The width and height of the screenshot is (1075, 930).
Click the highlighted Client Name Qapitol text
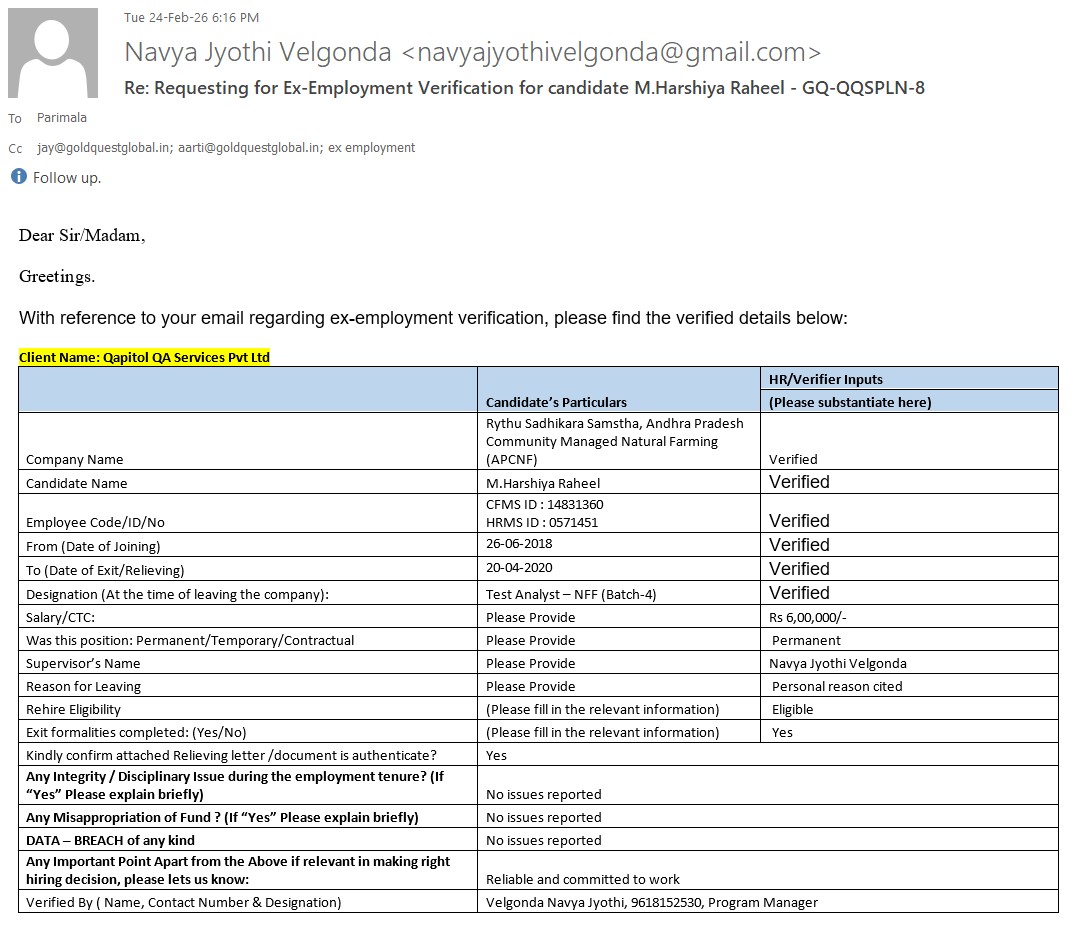[144, 357]
